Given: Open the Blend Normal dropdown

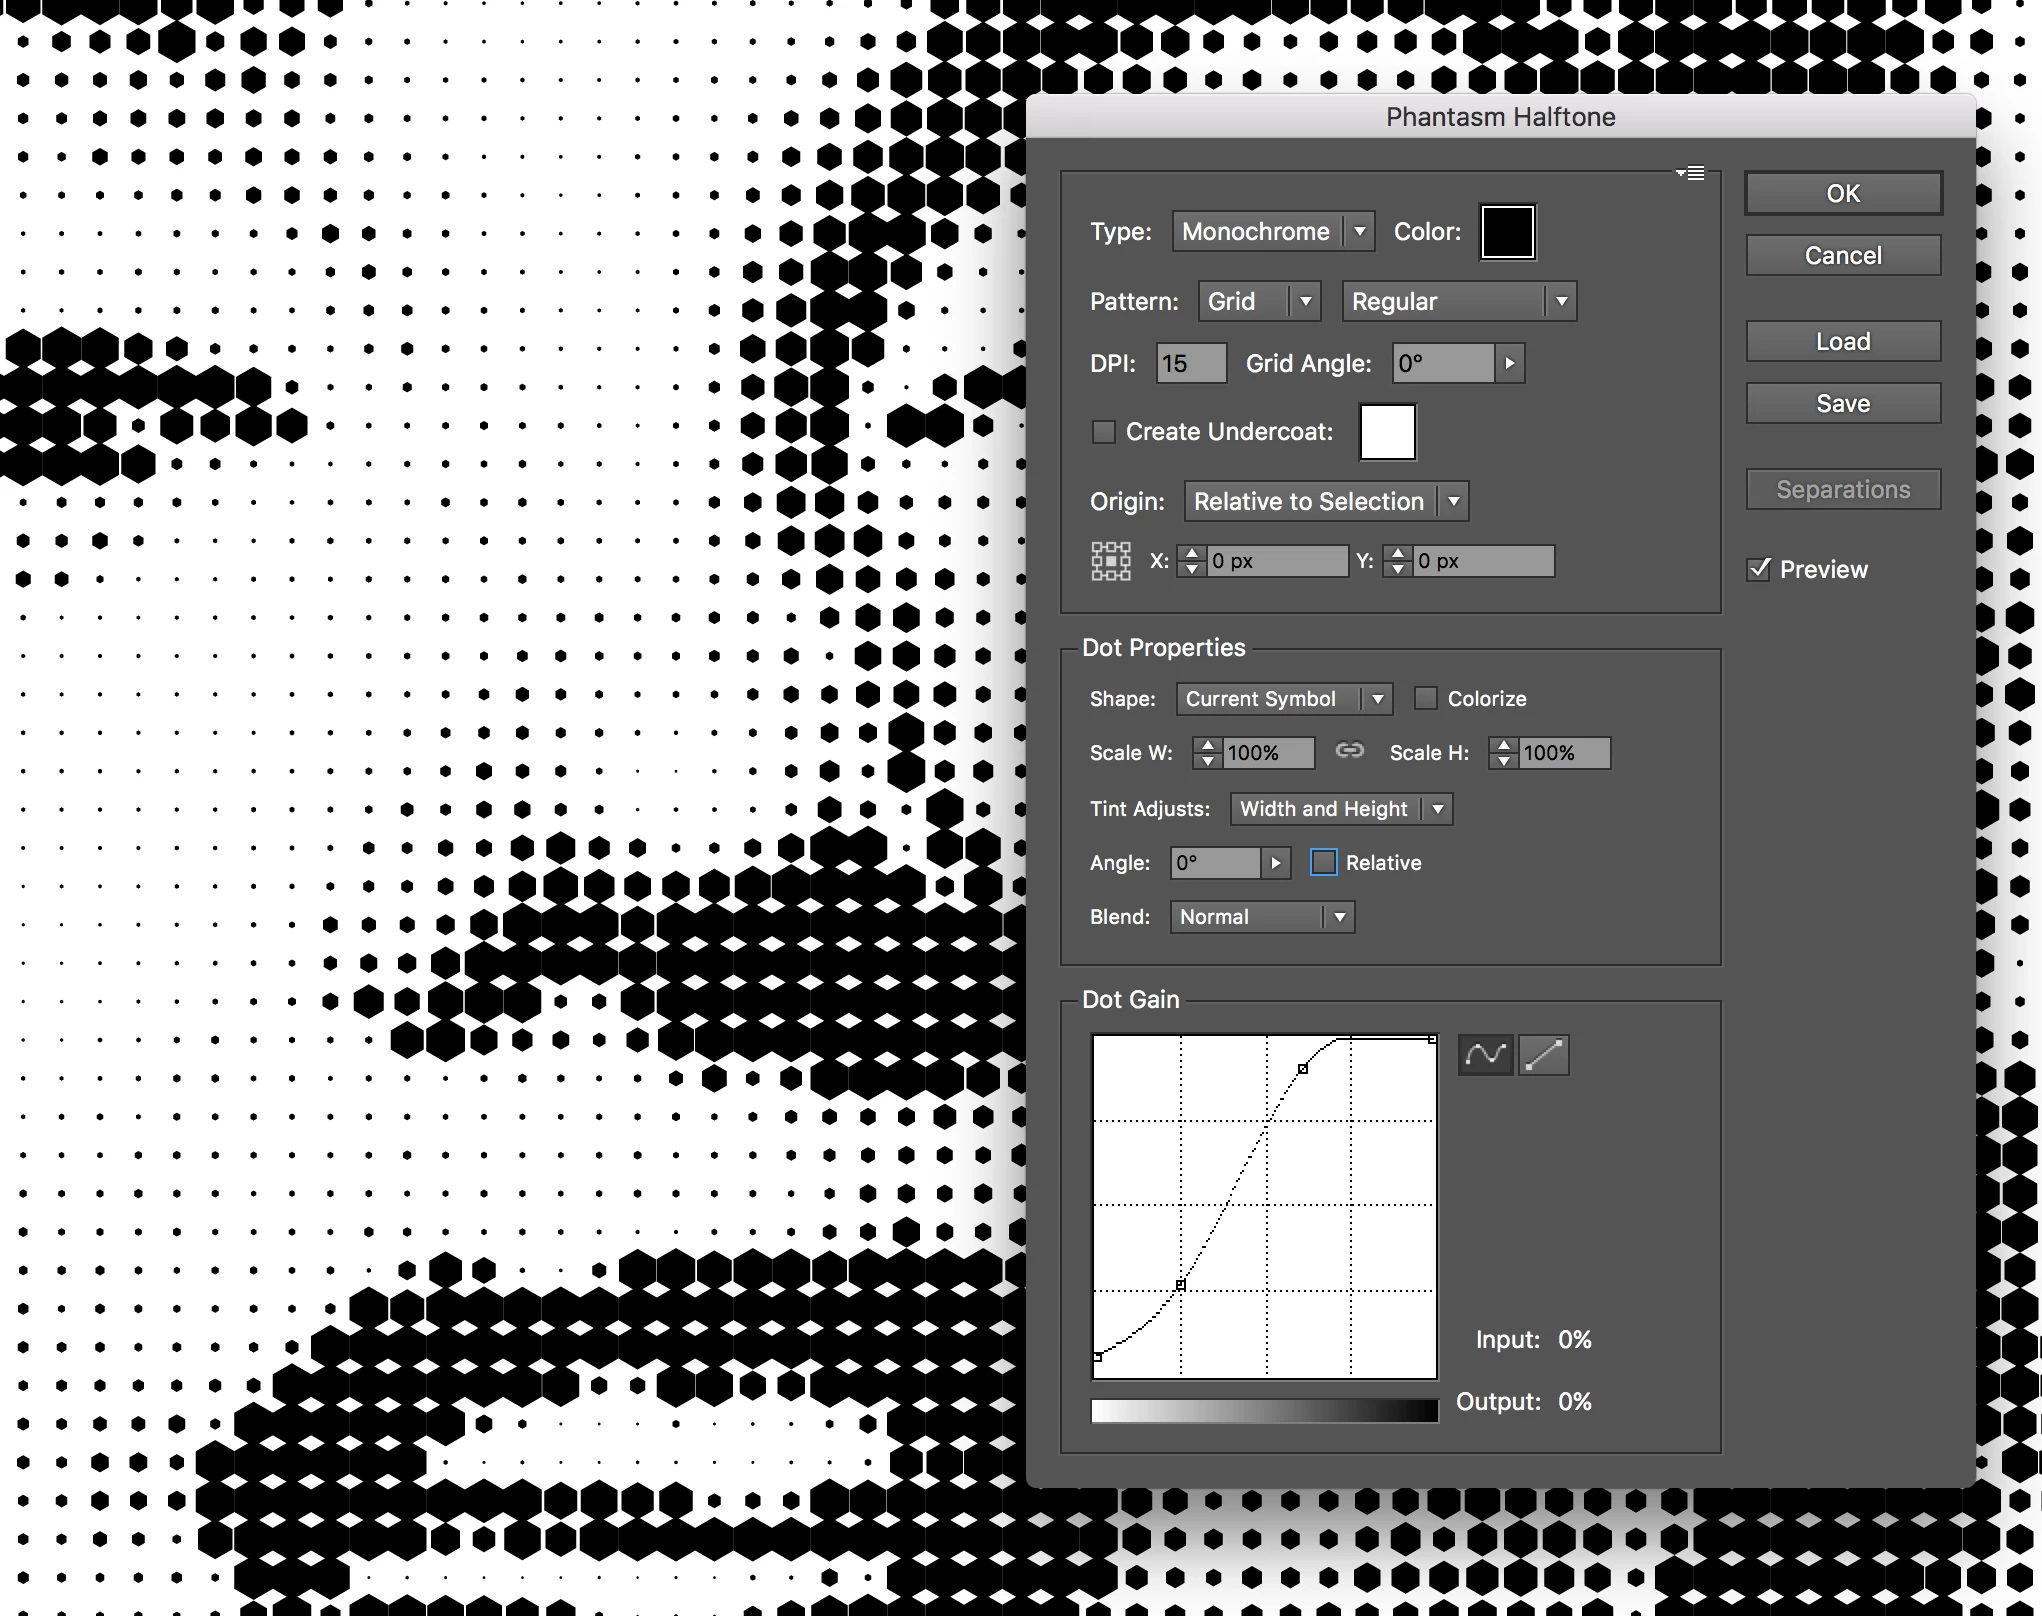Looking at the screenshot, I should coord(1261,917).
